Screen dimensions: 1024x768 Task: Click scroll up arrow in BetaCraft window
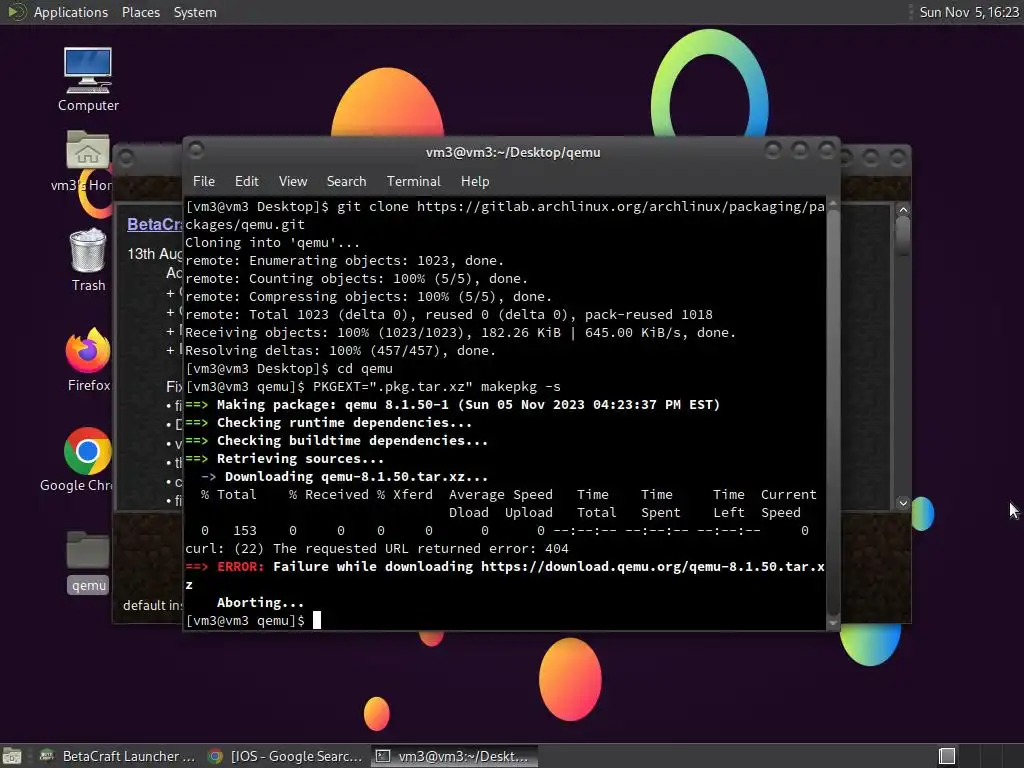pyautogui.click(x=903, y=210)
